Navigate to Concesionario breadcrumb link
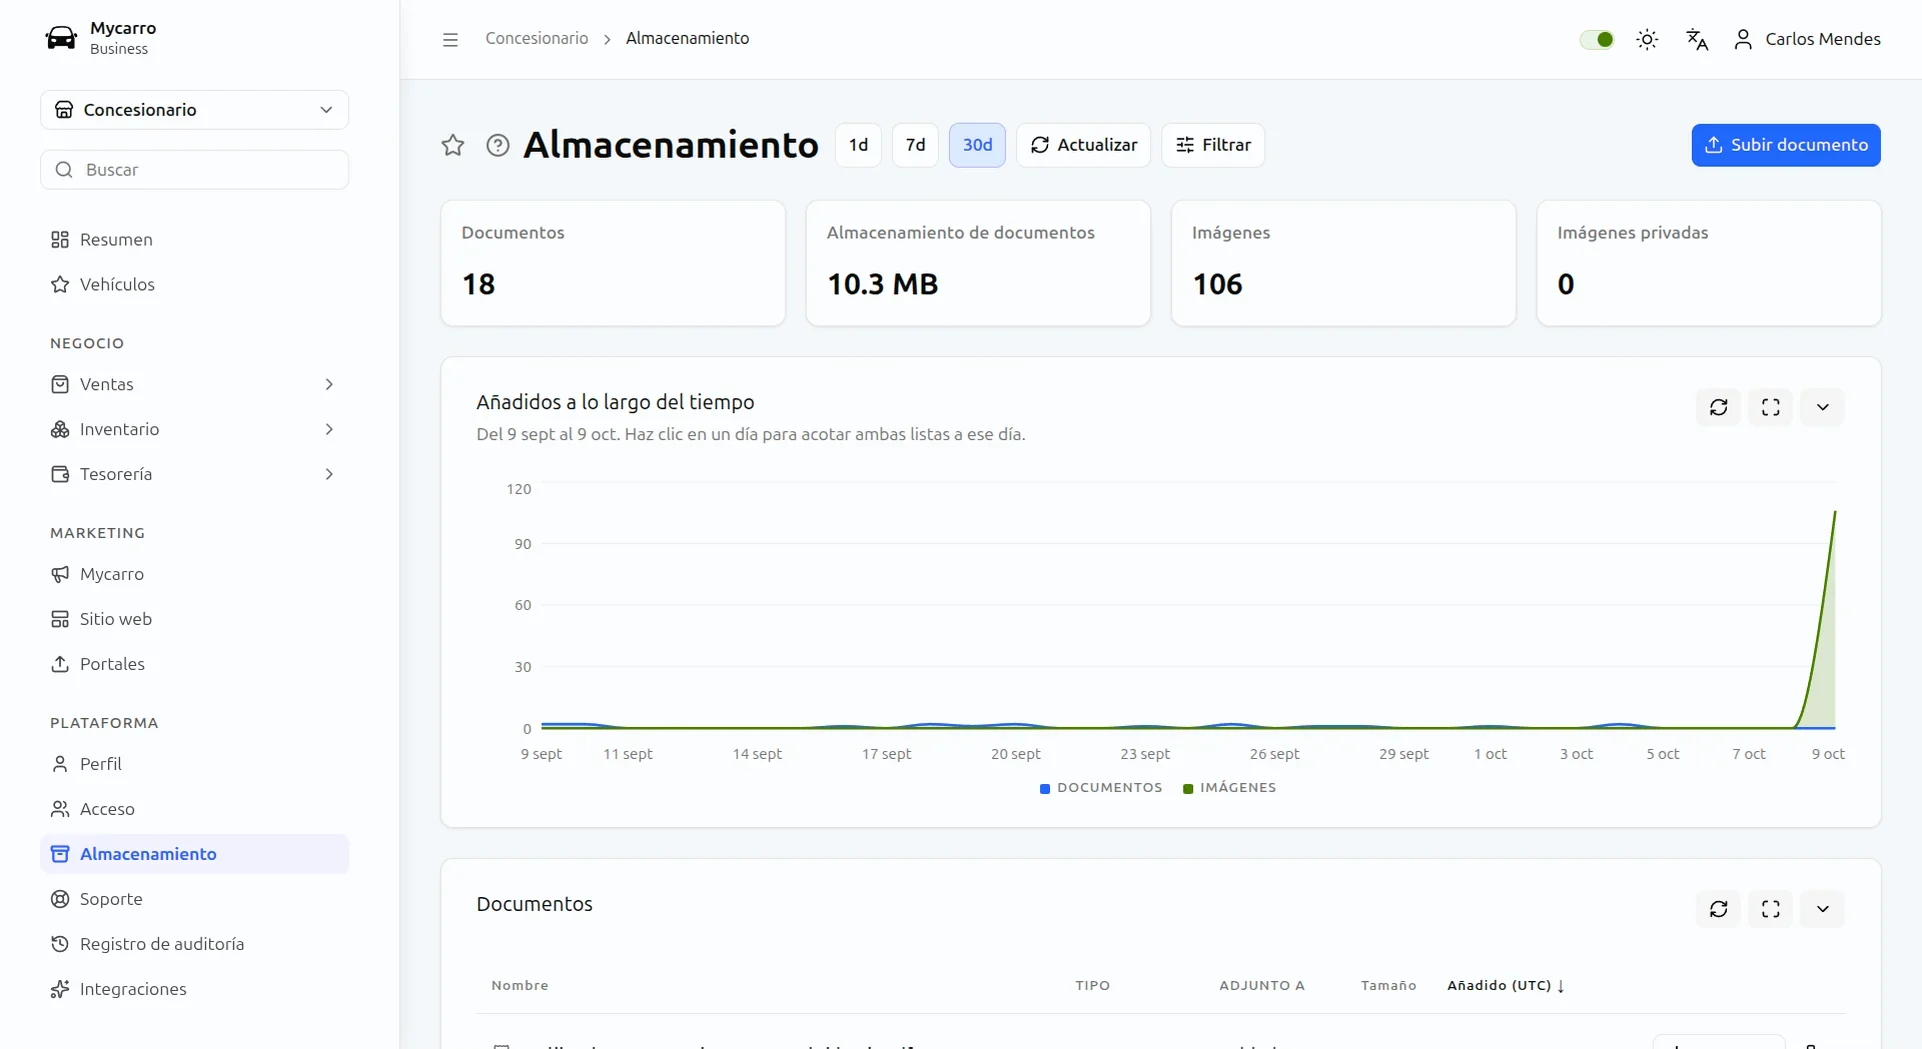 point(537,39)
